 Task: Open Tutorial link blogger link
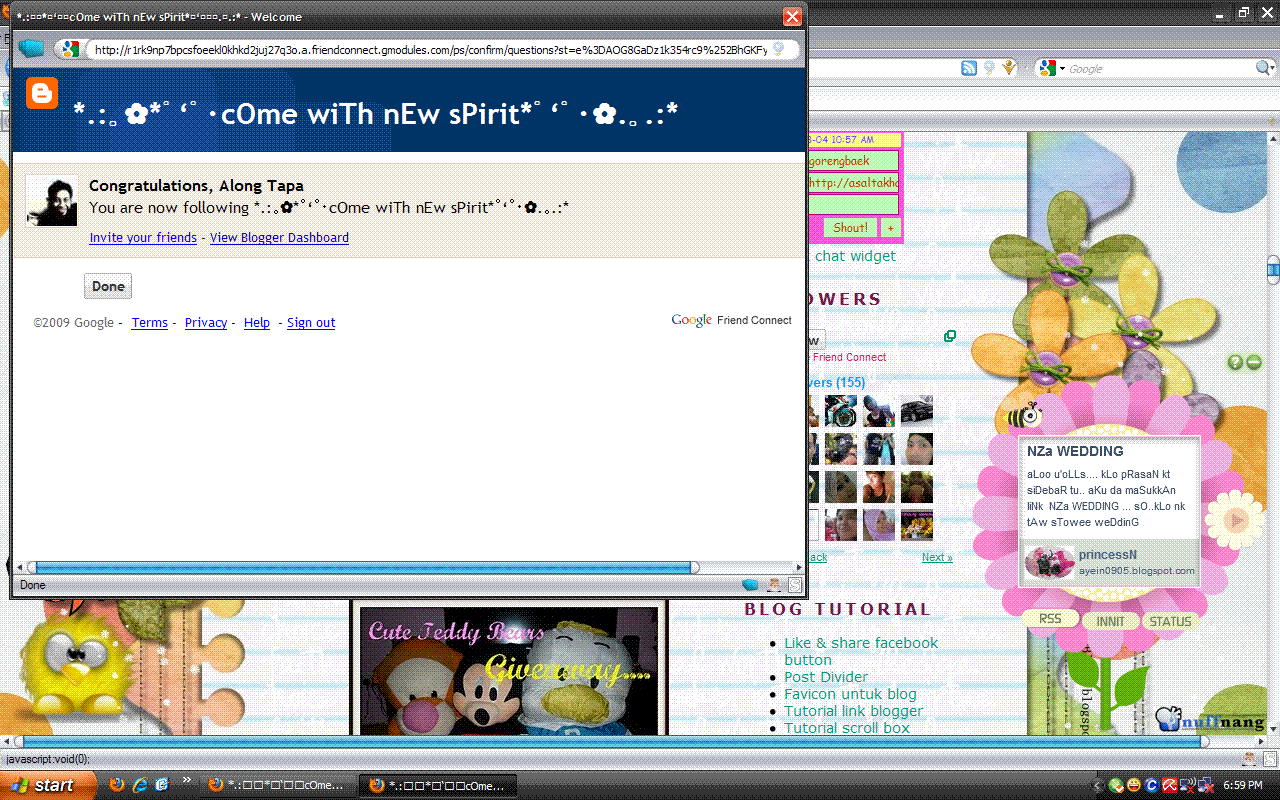coord(853,711)
